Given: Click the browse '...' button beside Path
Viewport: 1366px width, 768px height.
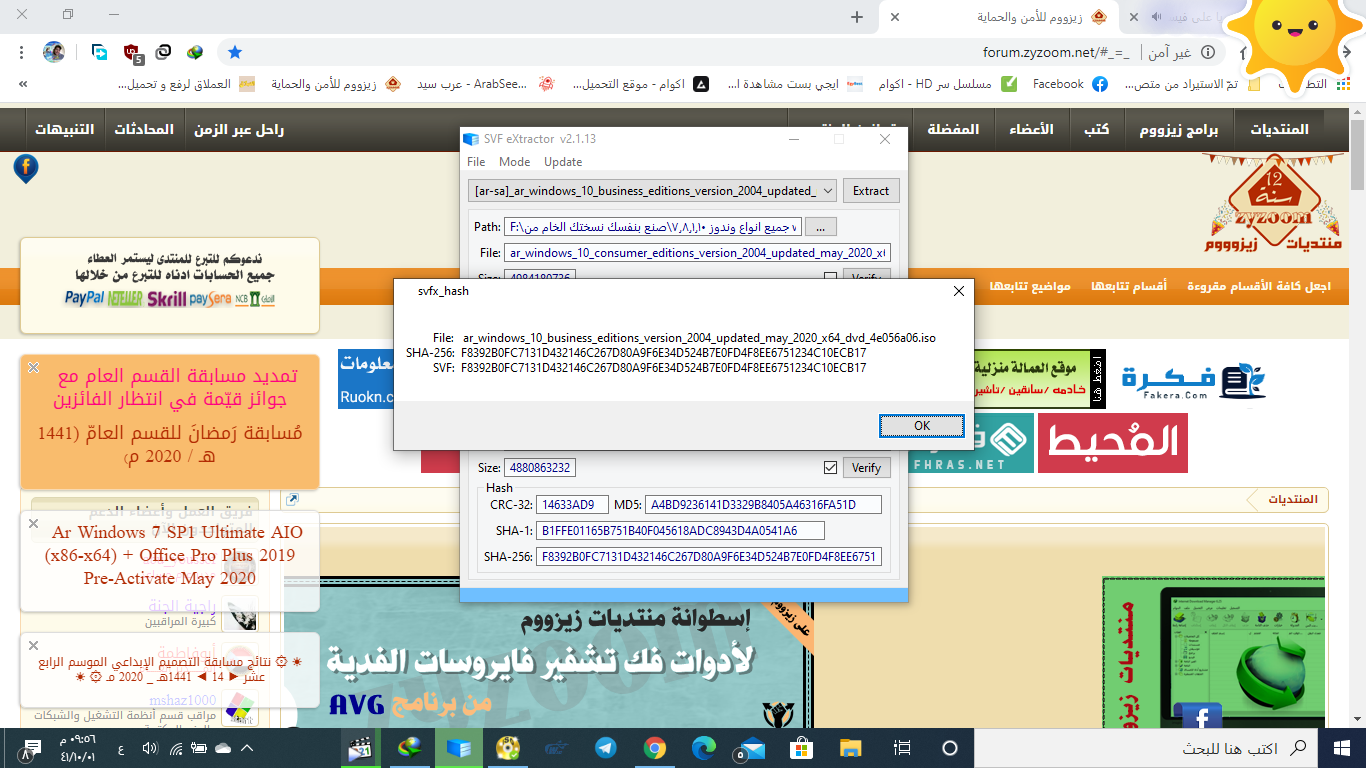Looking at the screenshot, I should 821,227.
